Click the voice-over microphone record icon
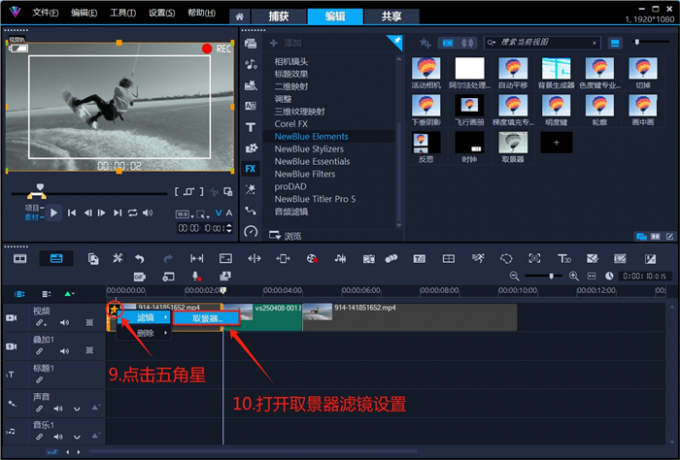The height and width of the screenshot is (460, 680). 196,276
